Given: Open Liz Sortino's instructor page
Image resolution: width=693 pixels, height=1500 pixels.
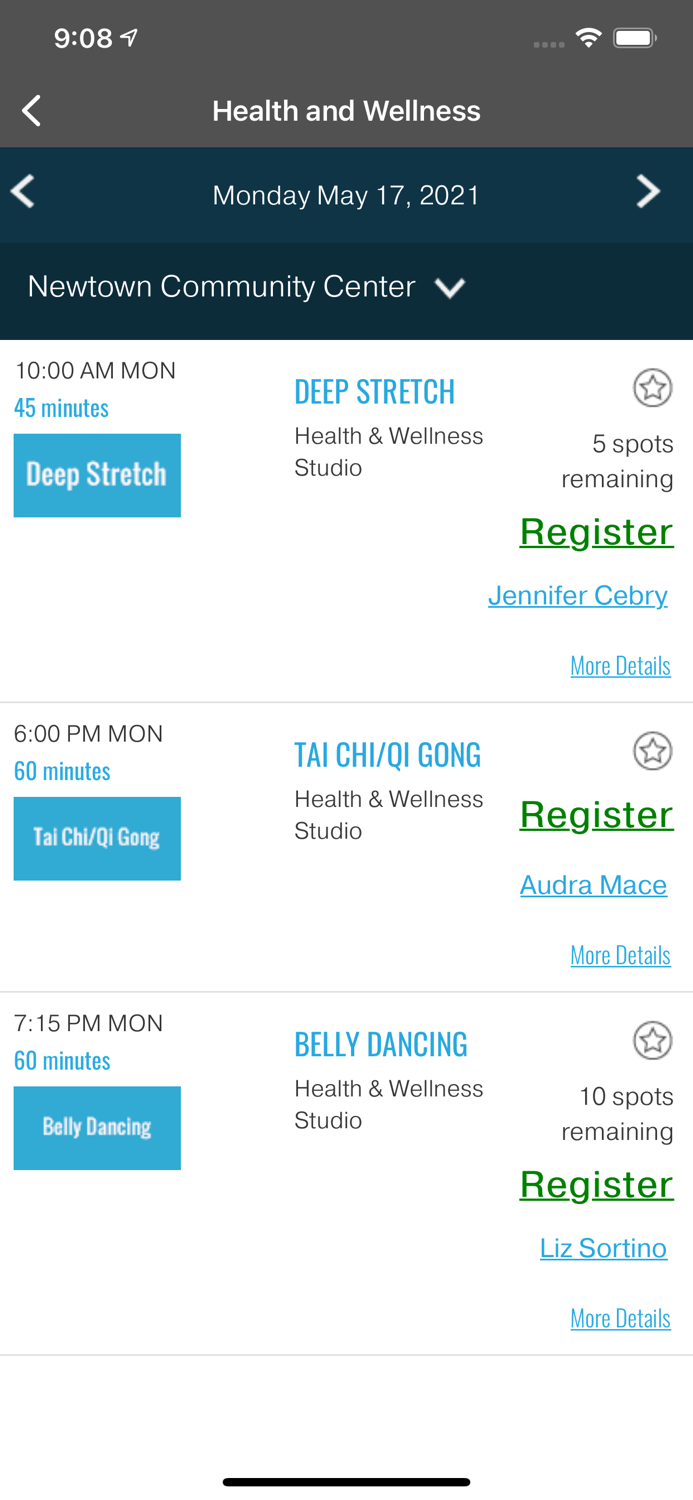Looking at the screenshot, I should coord(603,1248).
